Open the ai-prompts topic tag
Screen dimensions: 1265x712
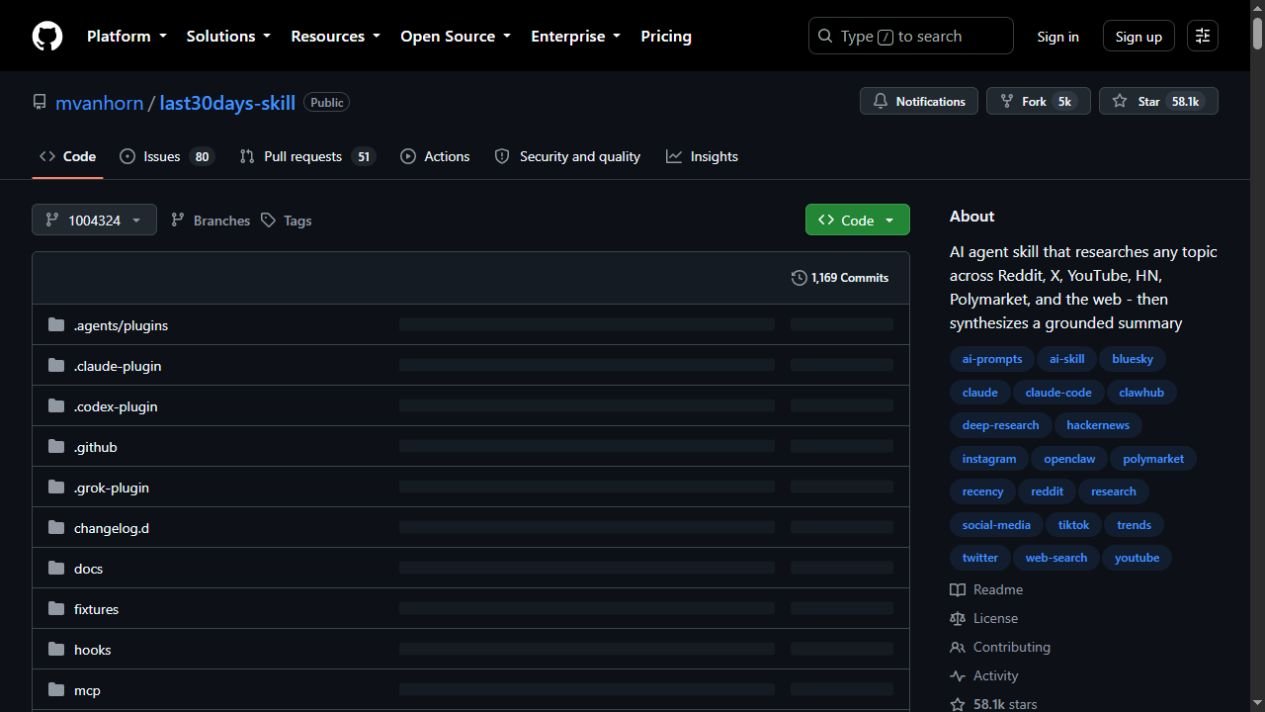[x=992, y=359]
